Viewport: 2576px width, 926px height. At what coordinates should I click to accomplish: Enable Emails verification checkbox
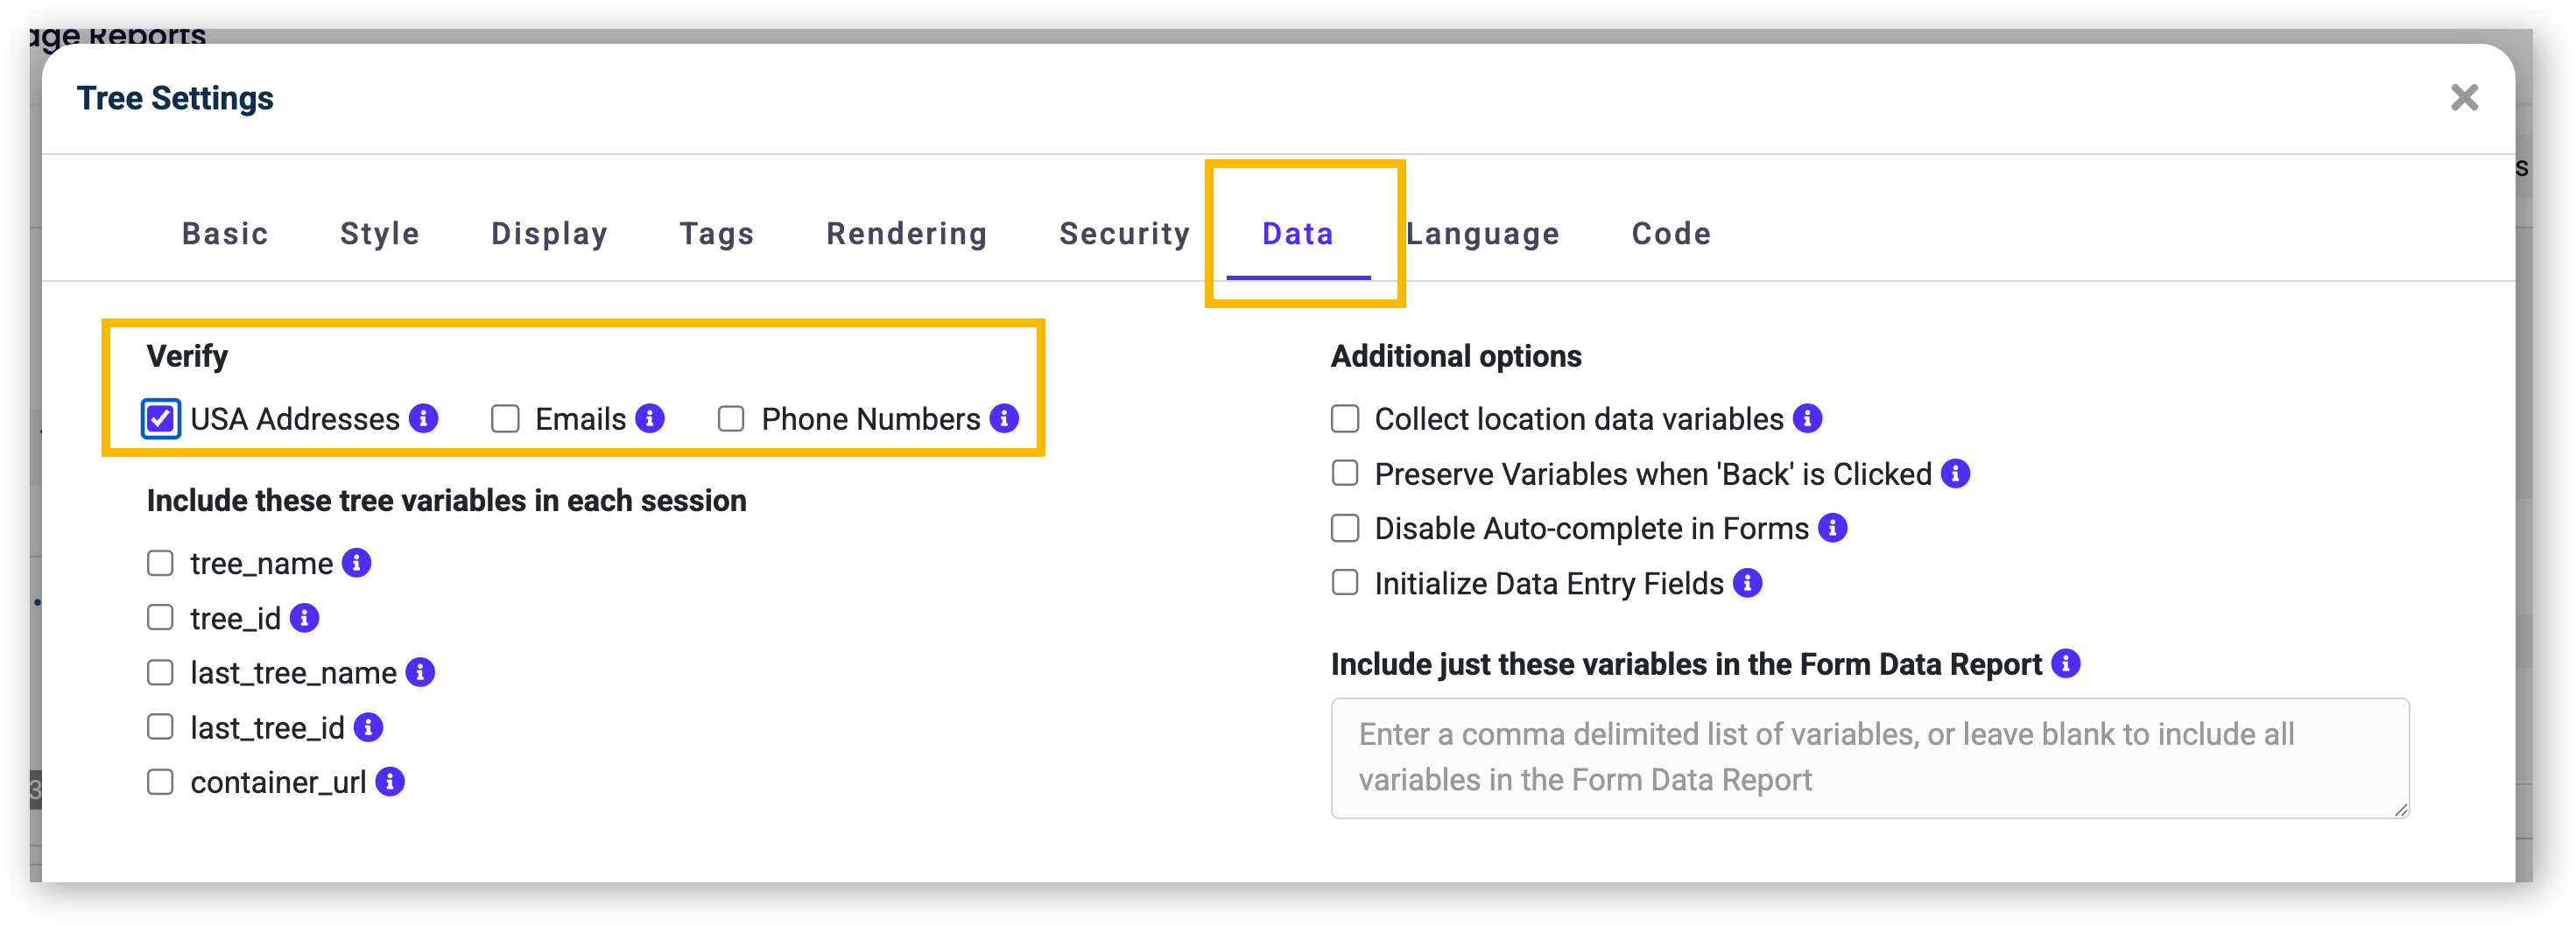[505, 418]
